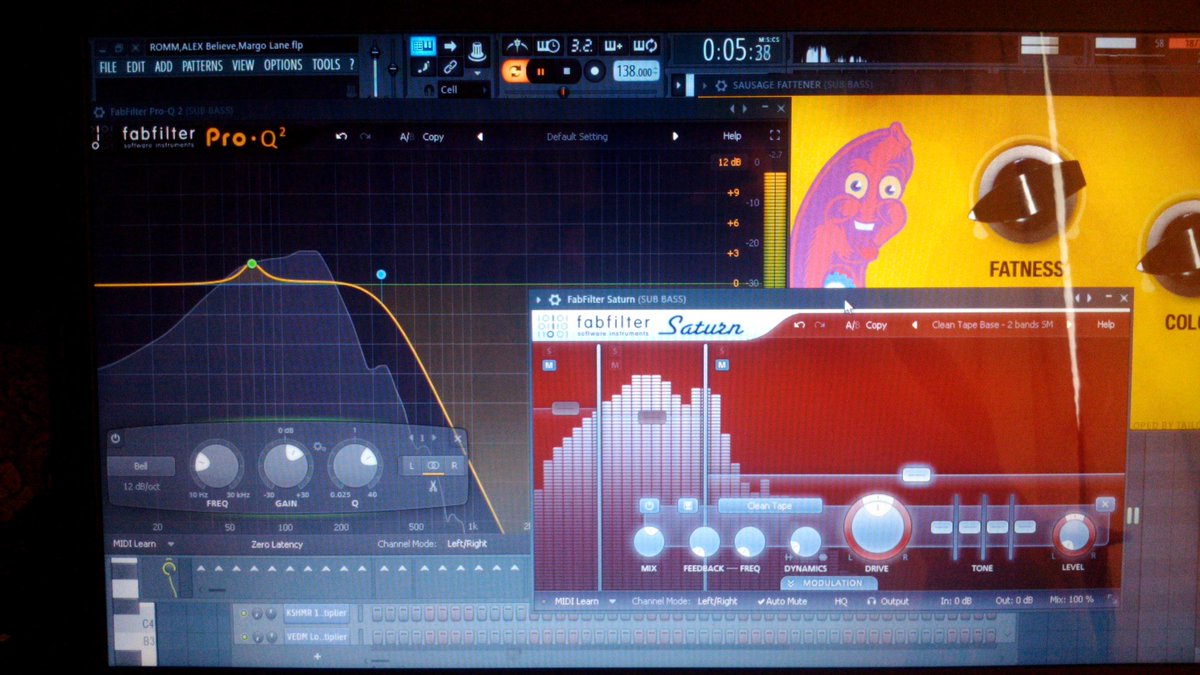Screen dimensions: 1200x675
Task: Toggle the 3.2 count-in icon
Action: (x=580, y=46)
